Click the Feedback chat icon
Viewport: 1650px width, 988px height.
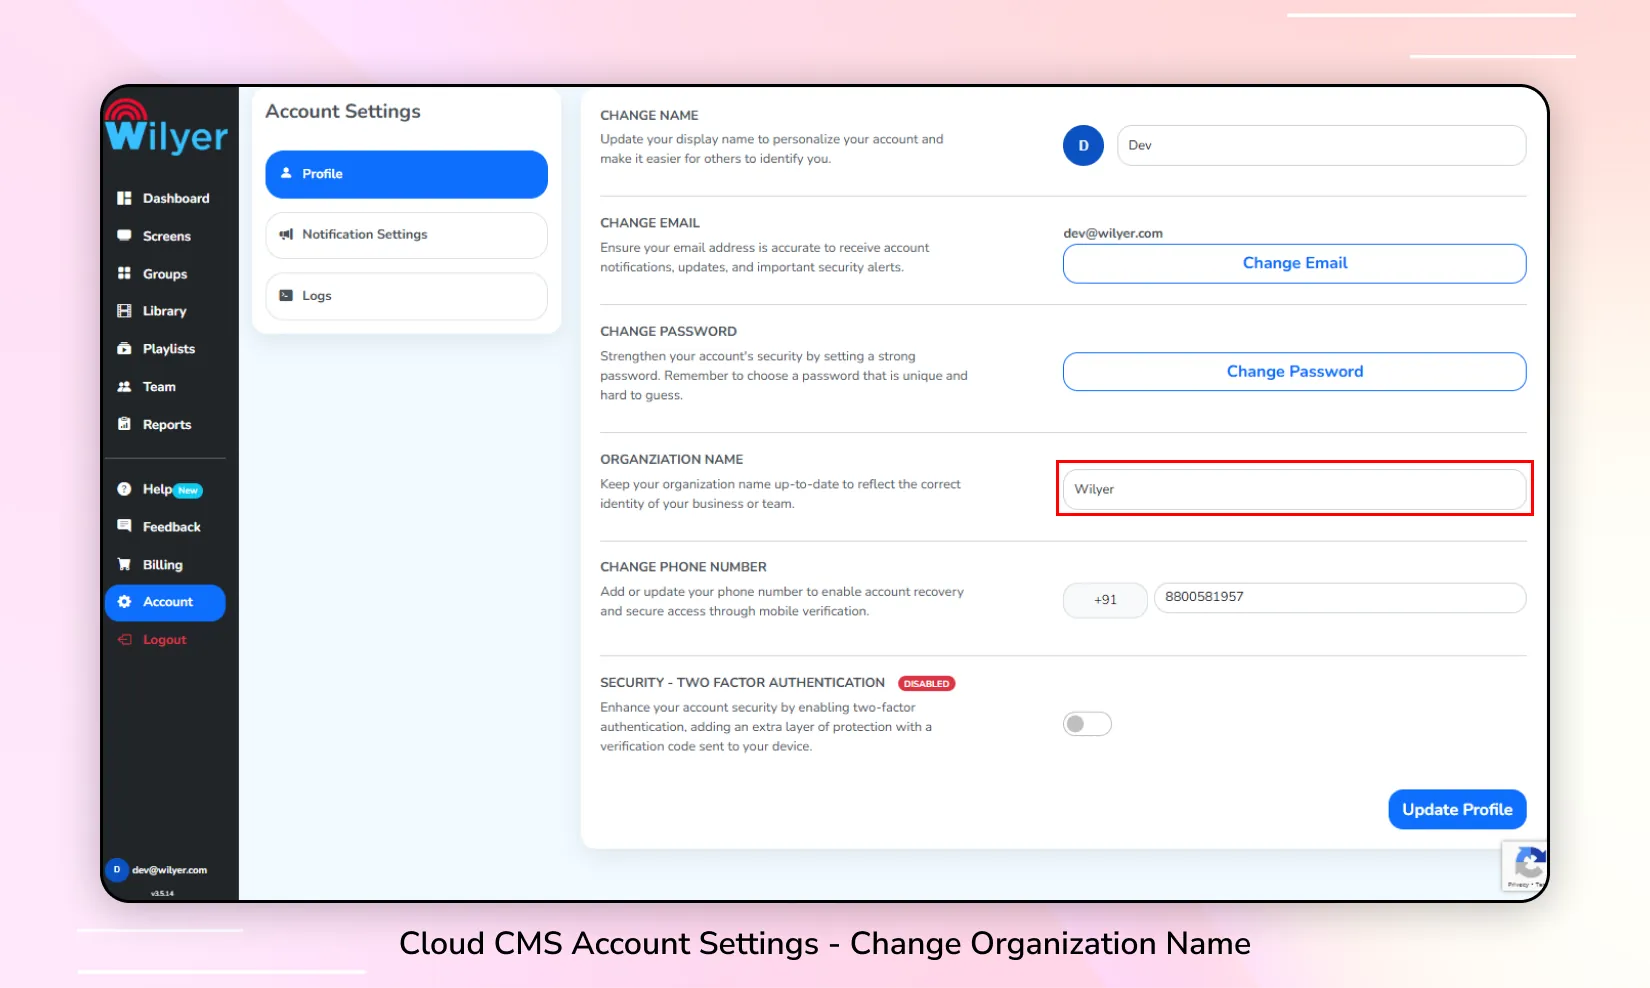[124, 526]
